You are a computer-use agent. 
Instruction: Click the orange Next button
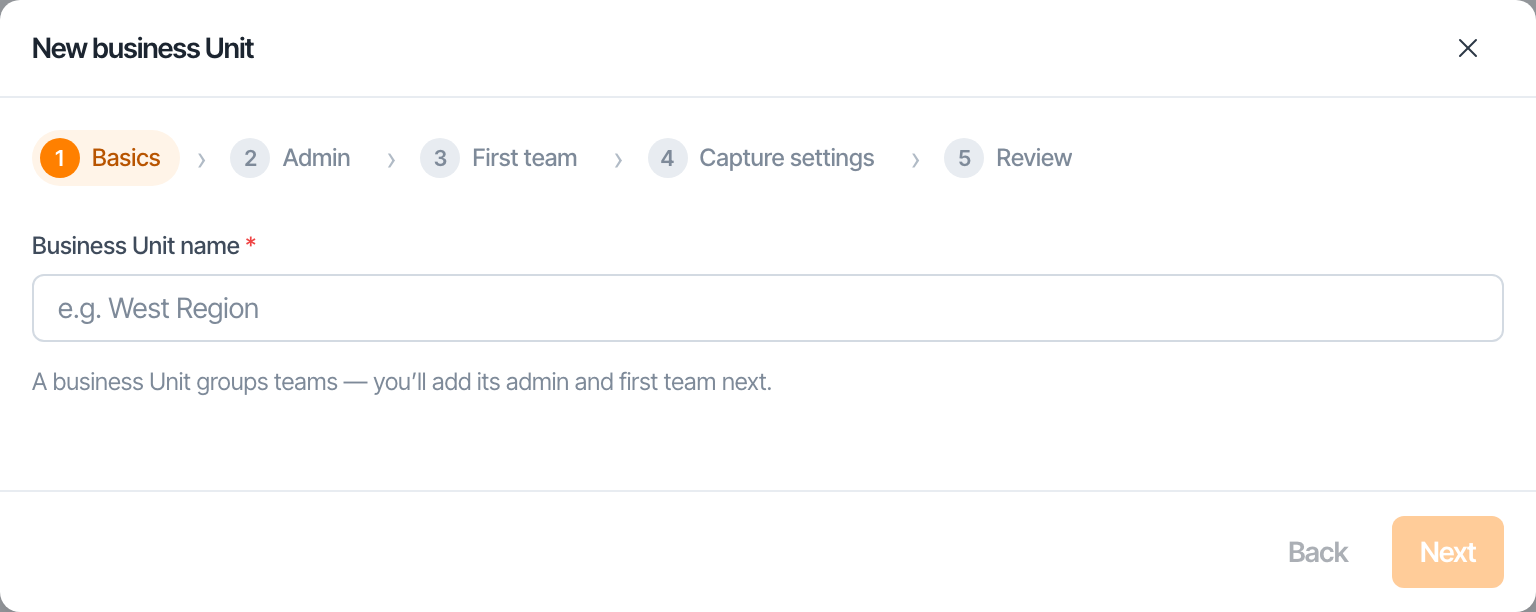point(1448,552)
